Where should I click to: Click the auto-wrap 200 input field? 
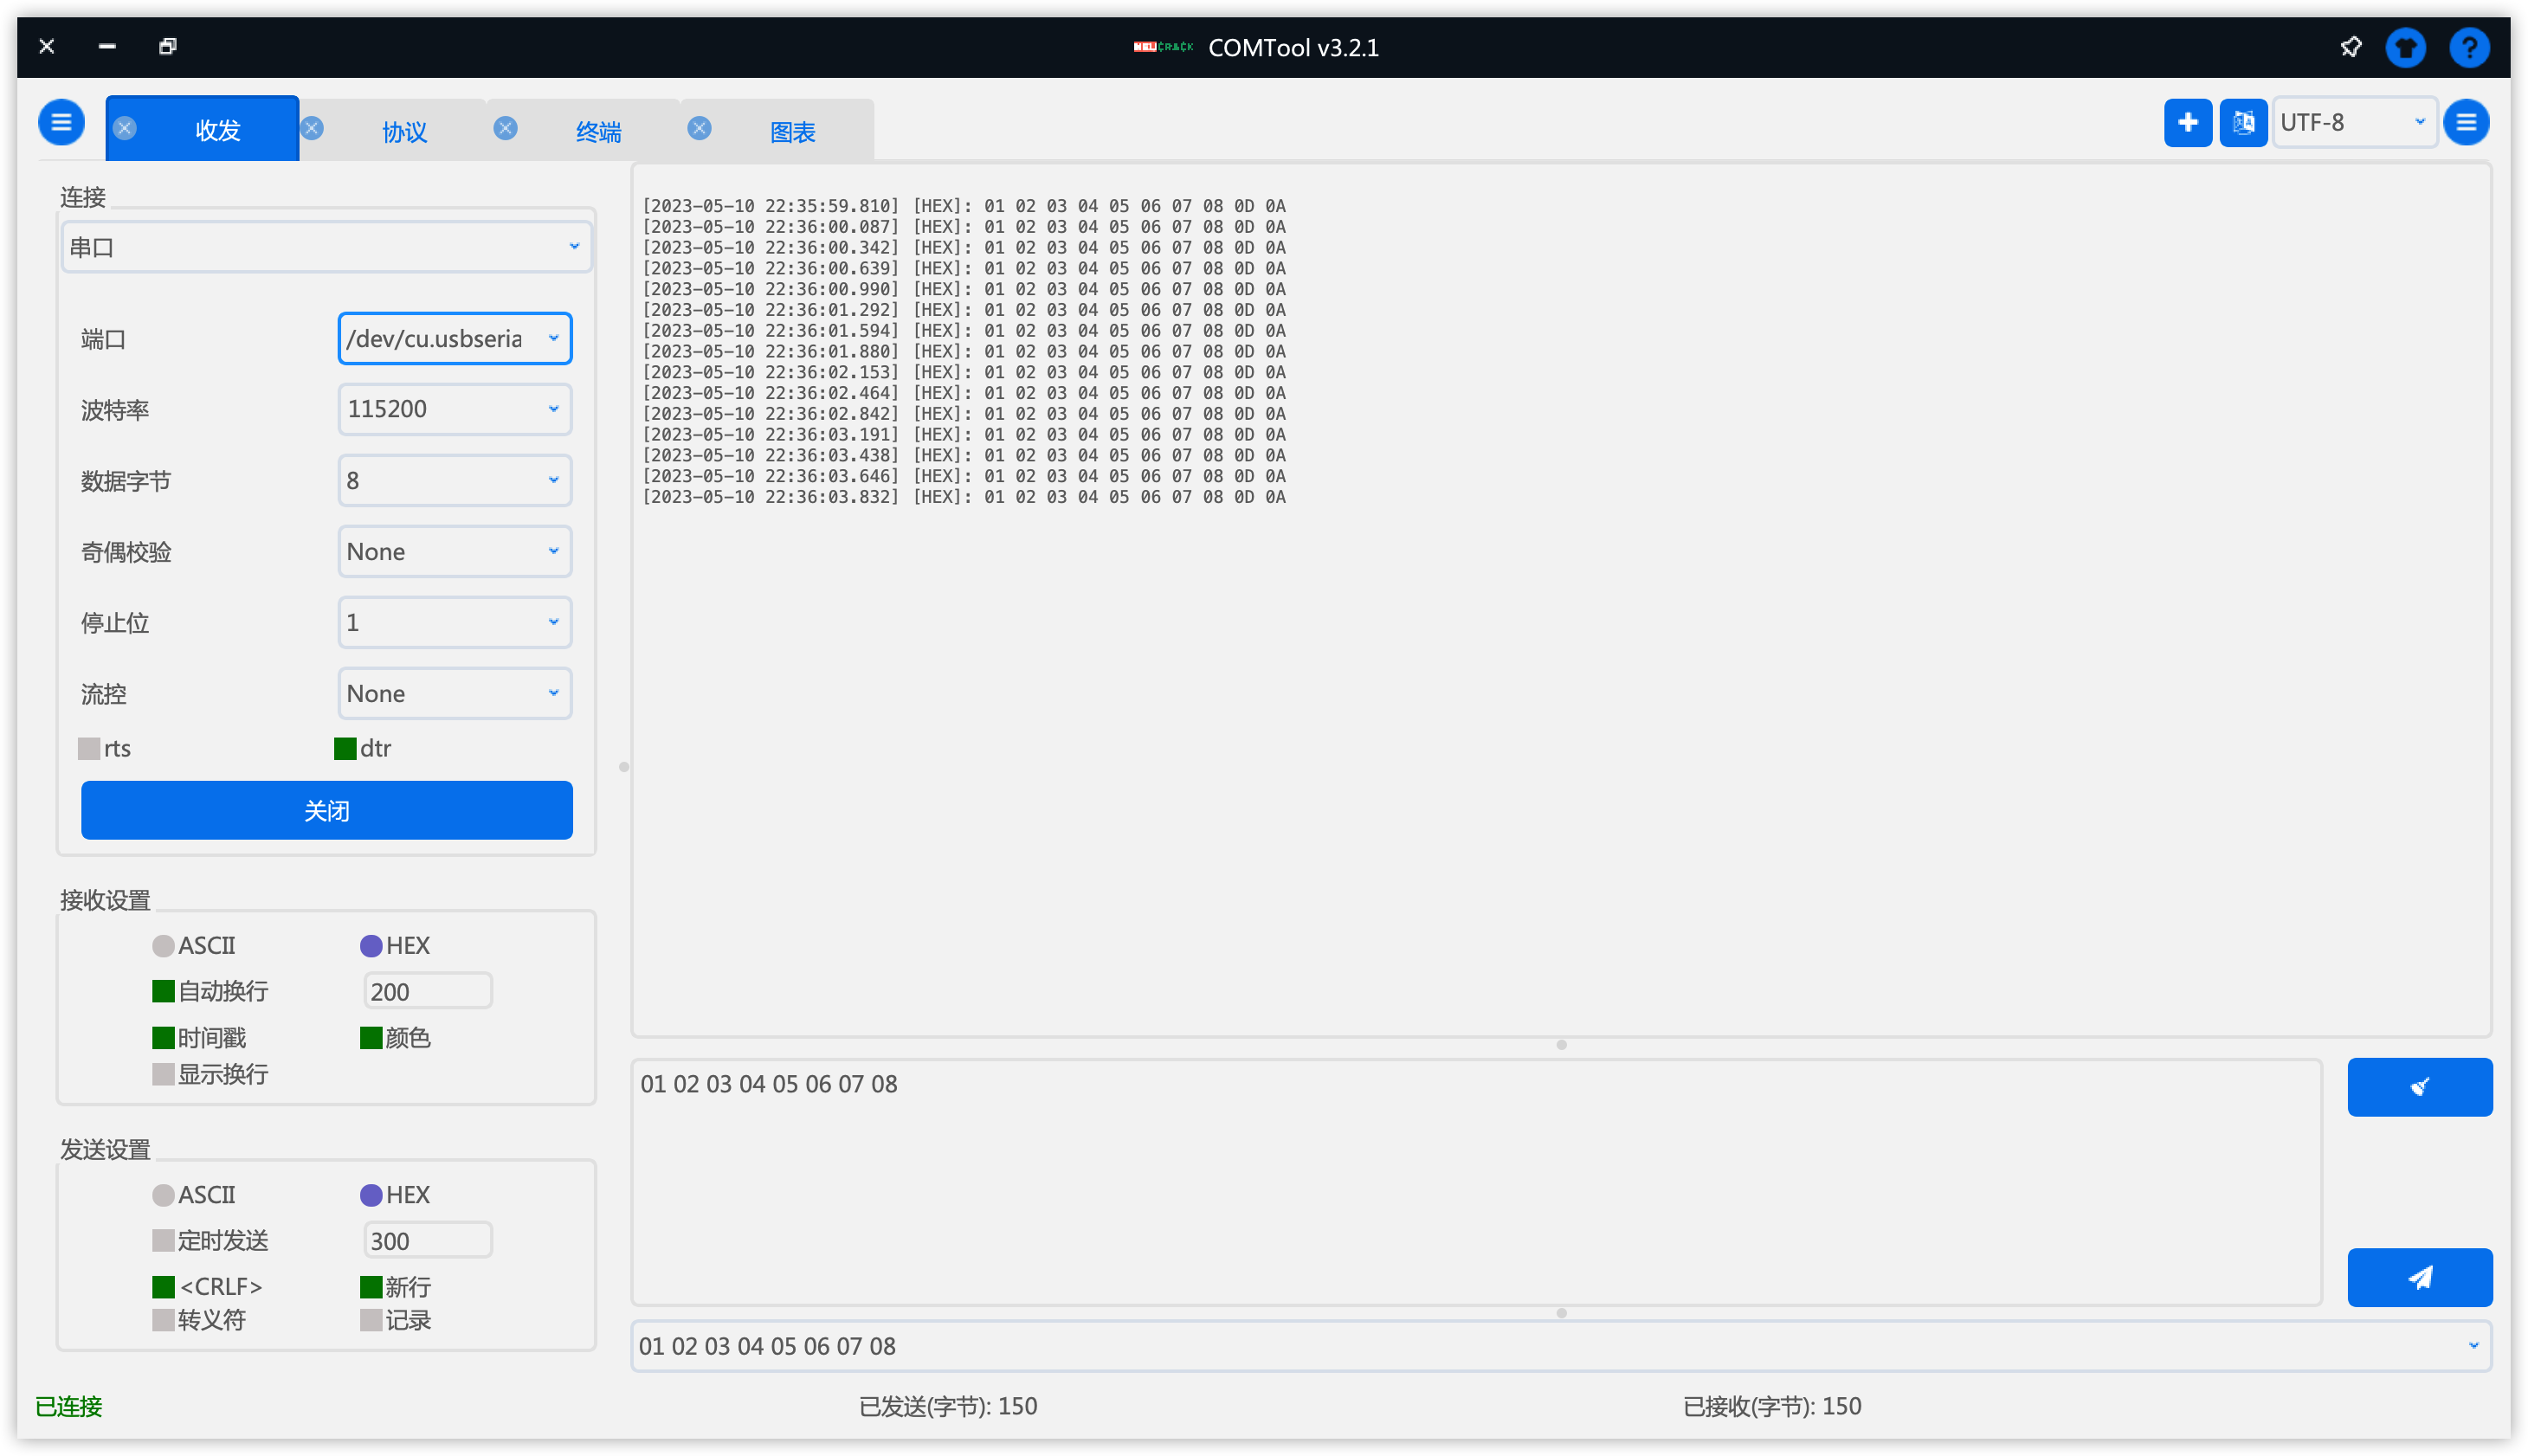coord(427,991)
